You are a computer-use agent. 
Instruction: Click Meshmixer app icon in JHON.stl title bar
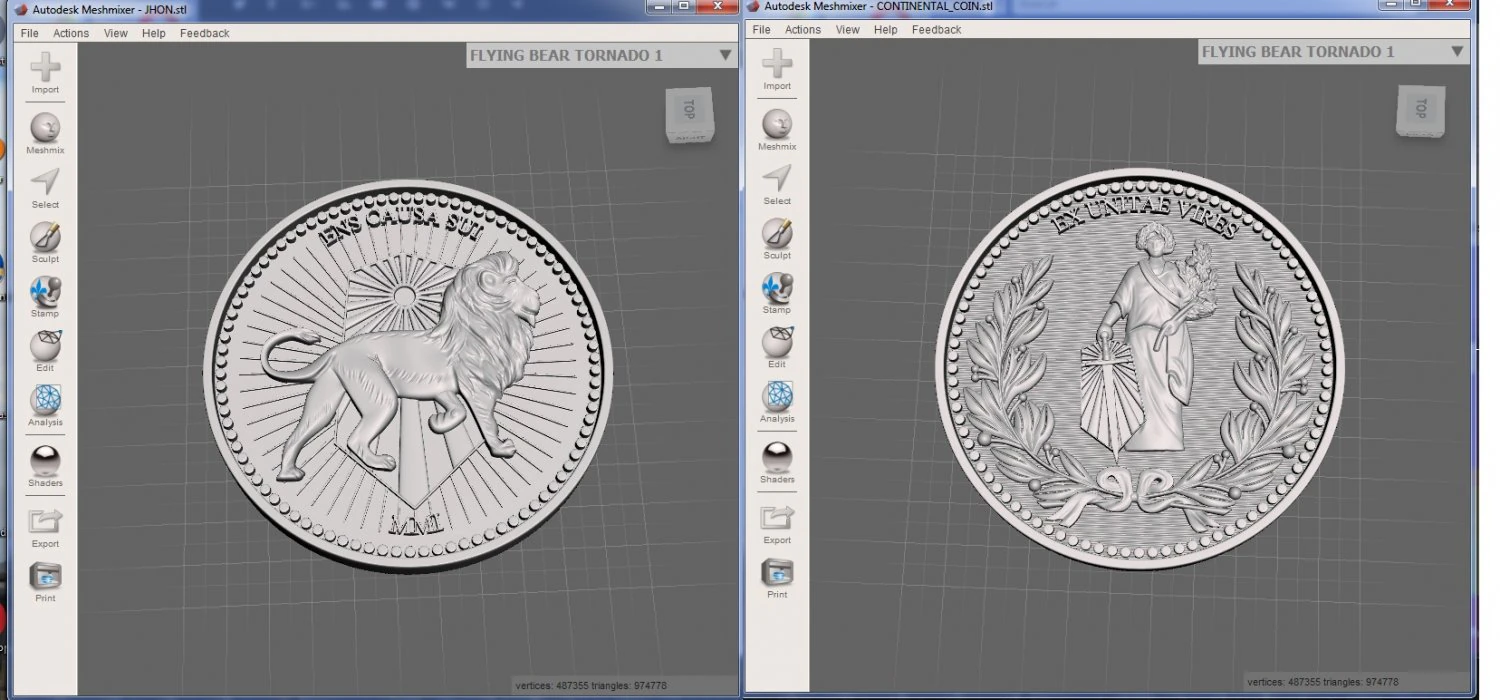tap(20, 9)
